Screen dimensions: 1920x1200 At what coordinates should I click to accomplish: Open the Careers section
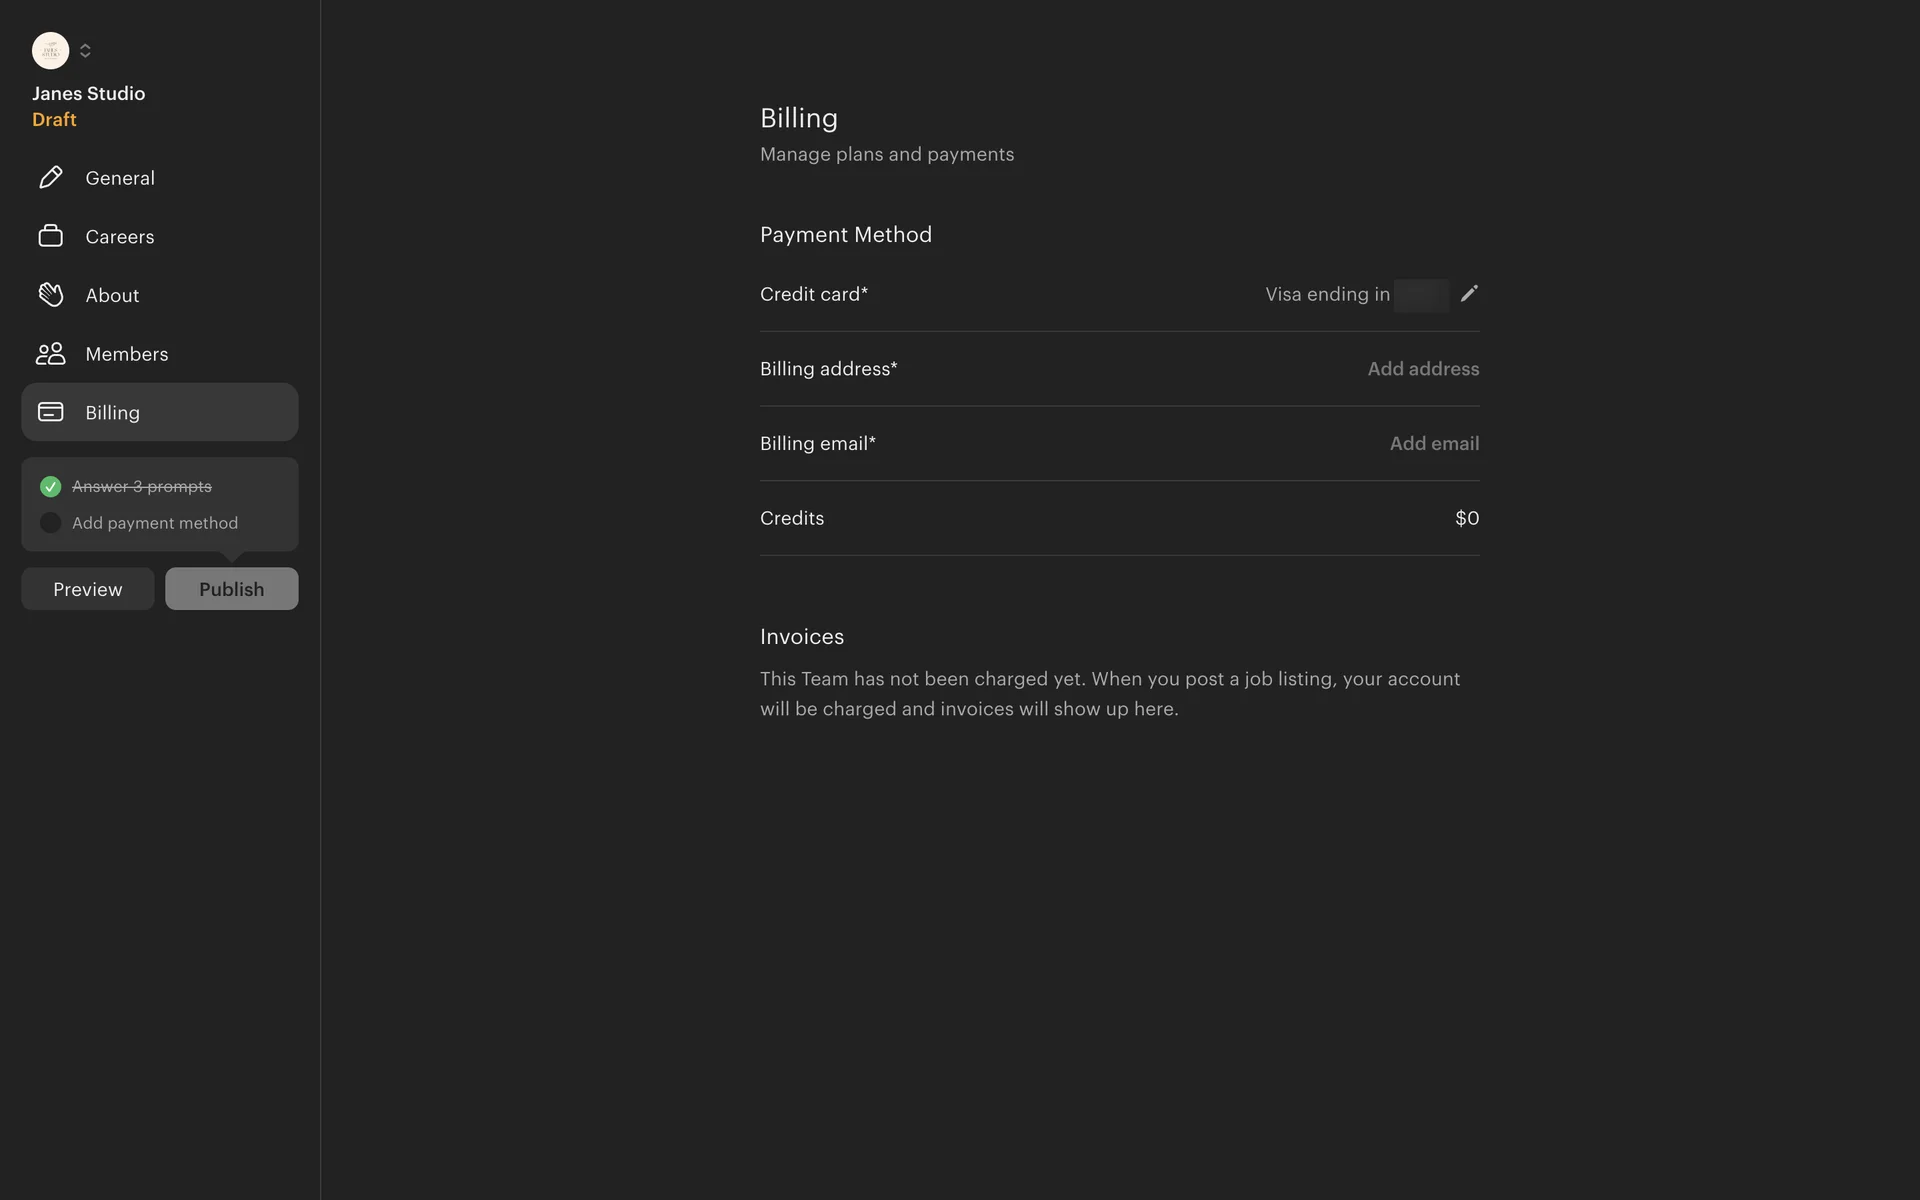(120, 237)
